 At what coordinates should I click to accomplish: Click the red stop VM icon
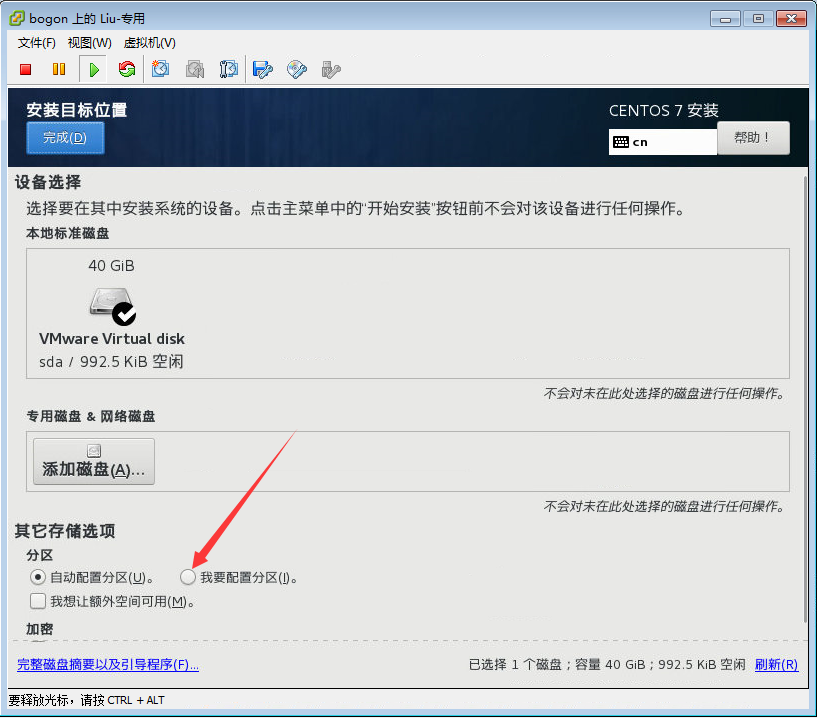[25, 69]
